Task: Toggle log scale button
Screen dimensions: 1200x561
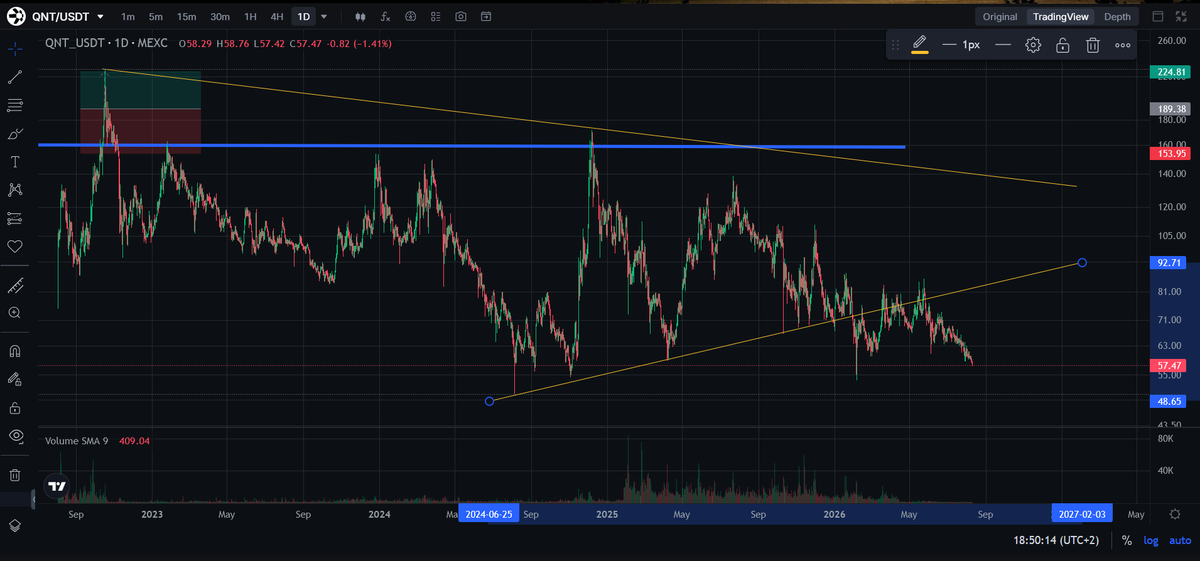Action: 1153,540
